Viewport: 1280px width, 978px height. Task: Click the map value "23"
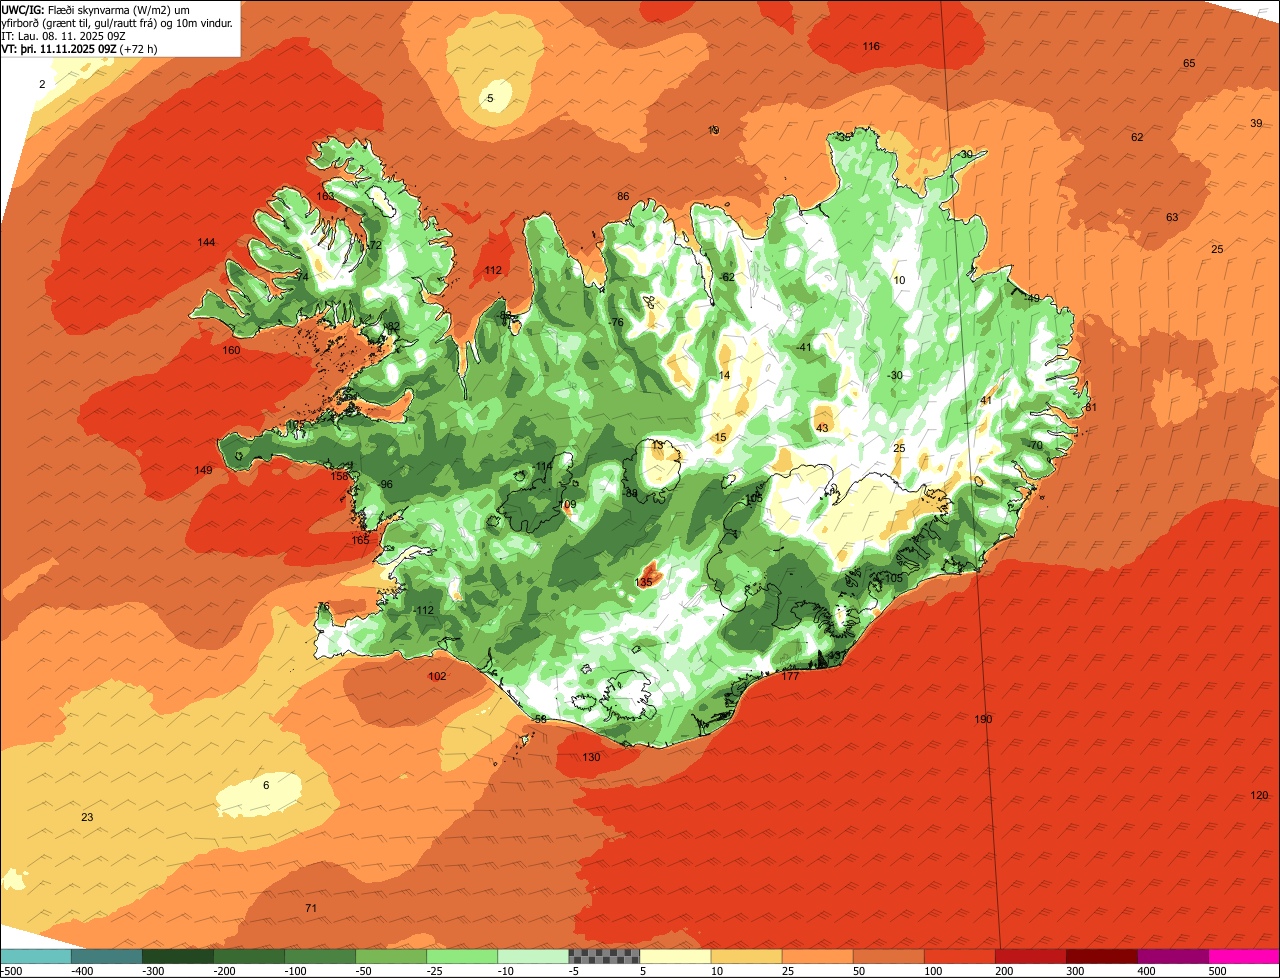tap(87, 817)
